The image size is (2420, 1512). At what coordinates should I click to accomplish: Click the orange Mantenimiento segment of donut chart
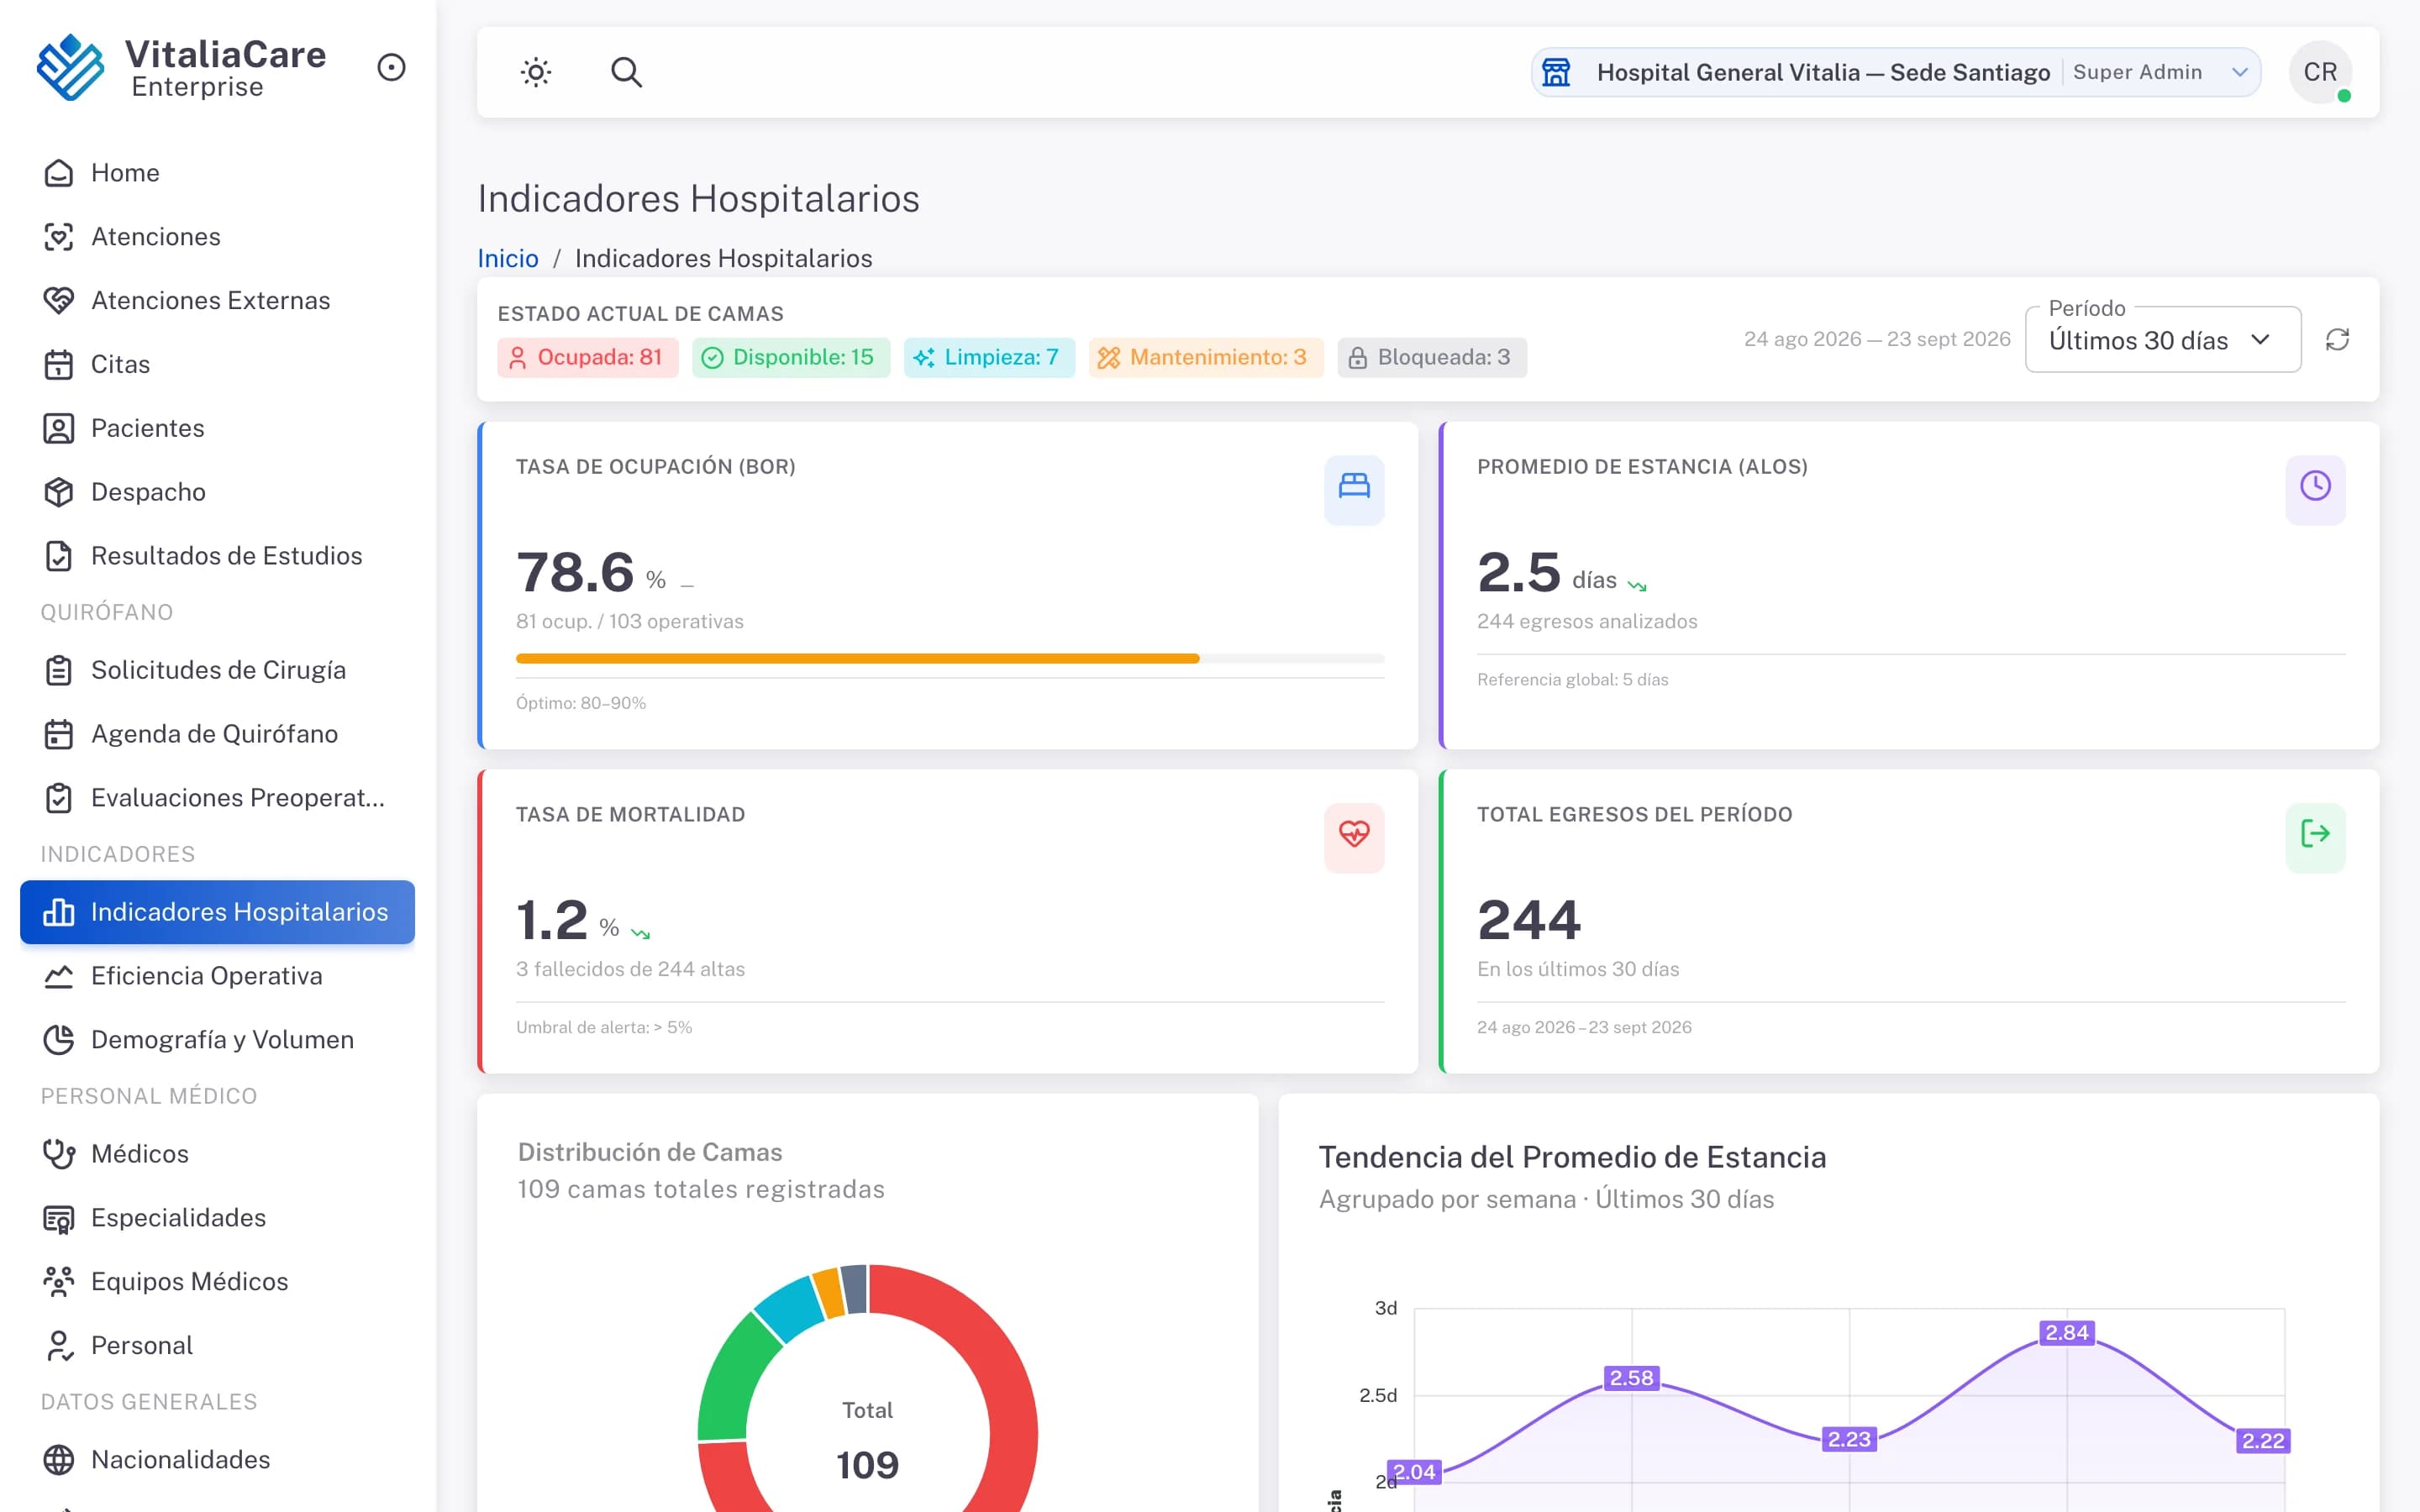click(x=829, y=1292)
